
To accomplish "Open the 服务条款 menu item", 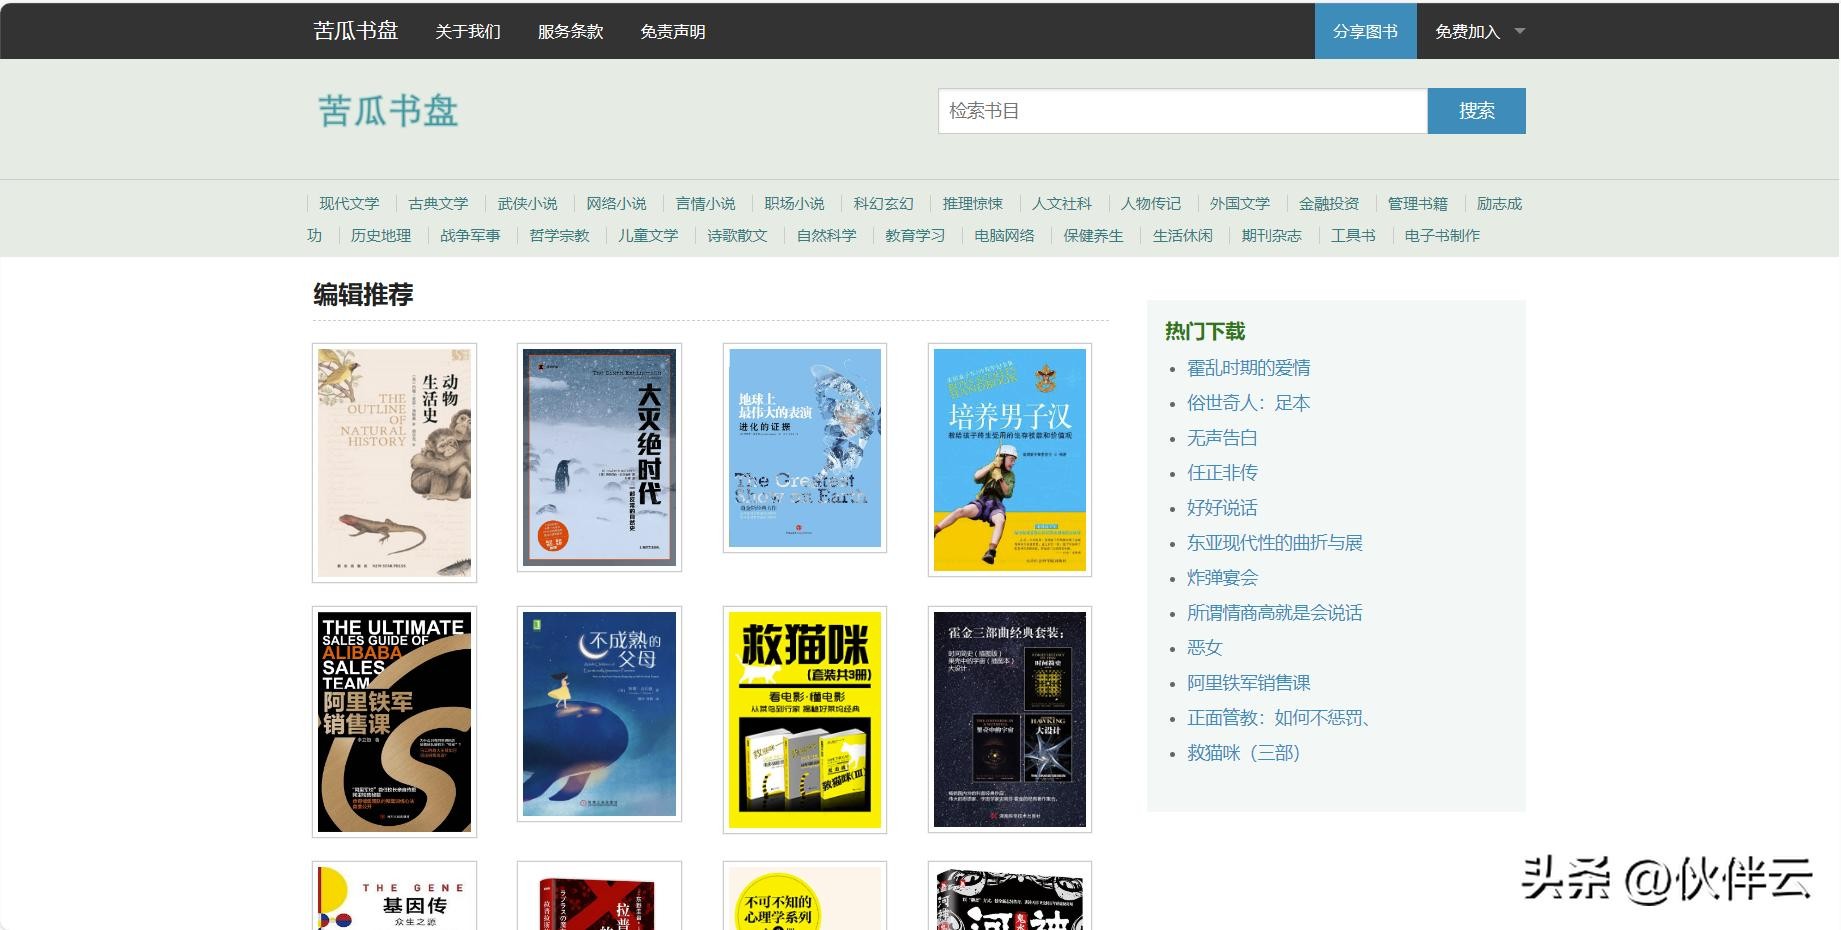I will 570,31.
